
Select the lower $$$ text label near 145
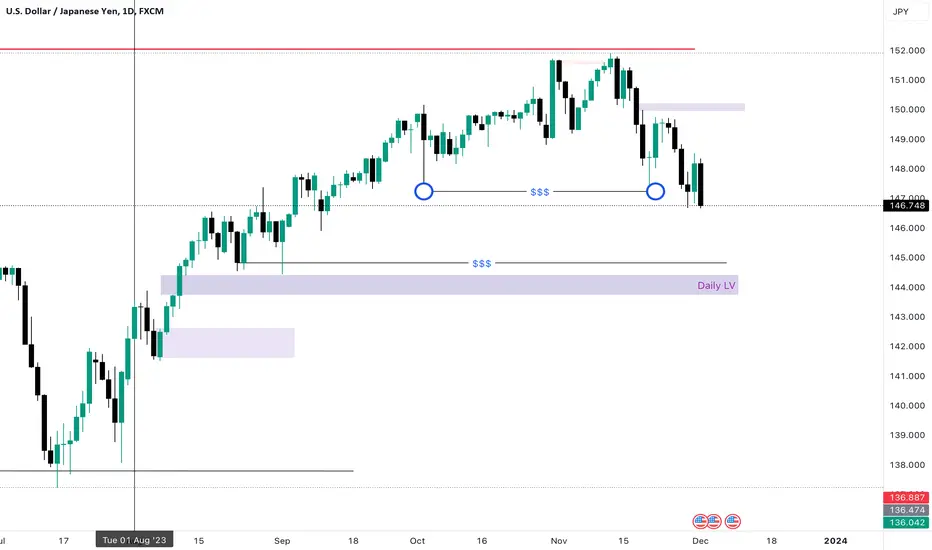pyautogui.click(x=481, y=263)
